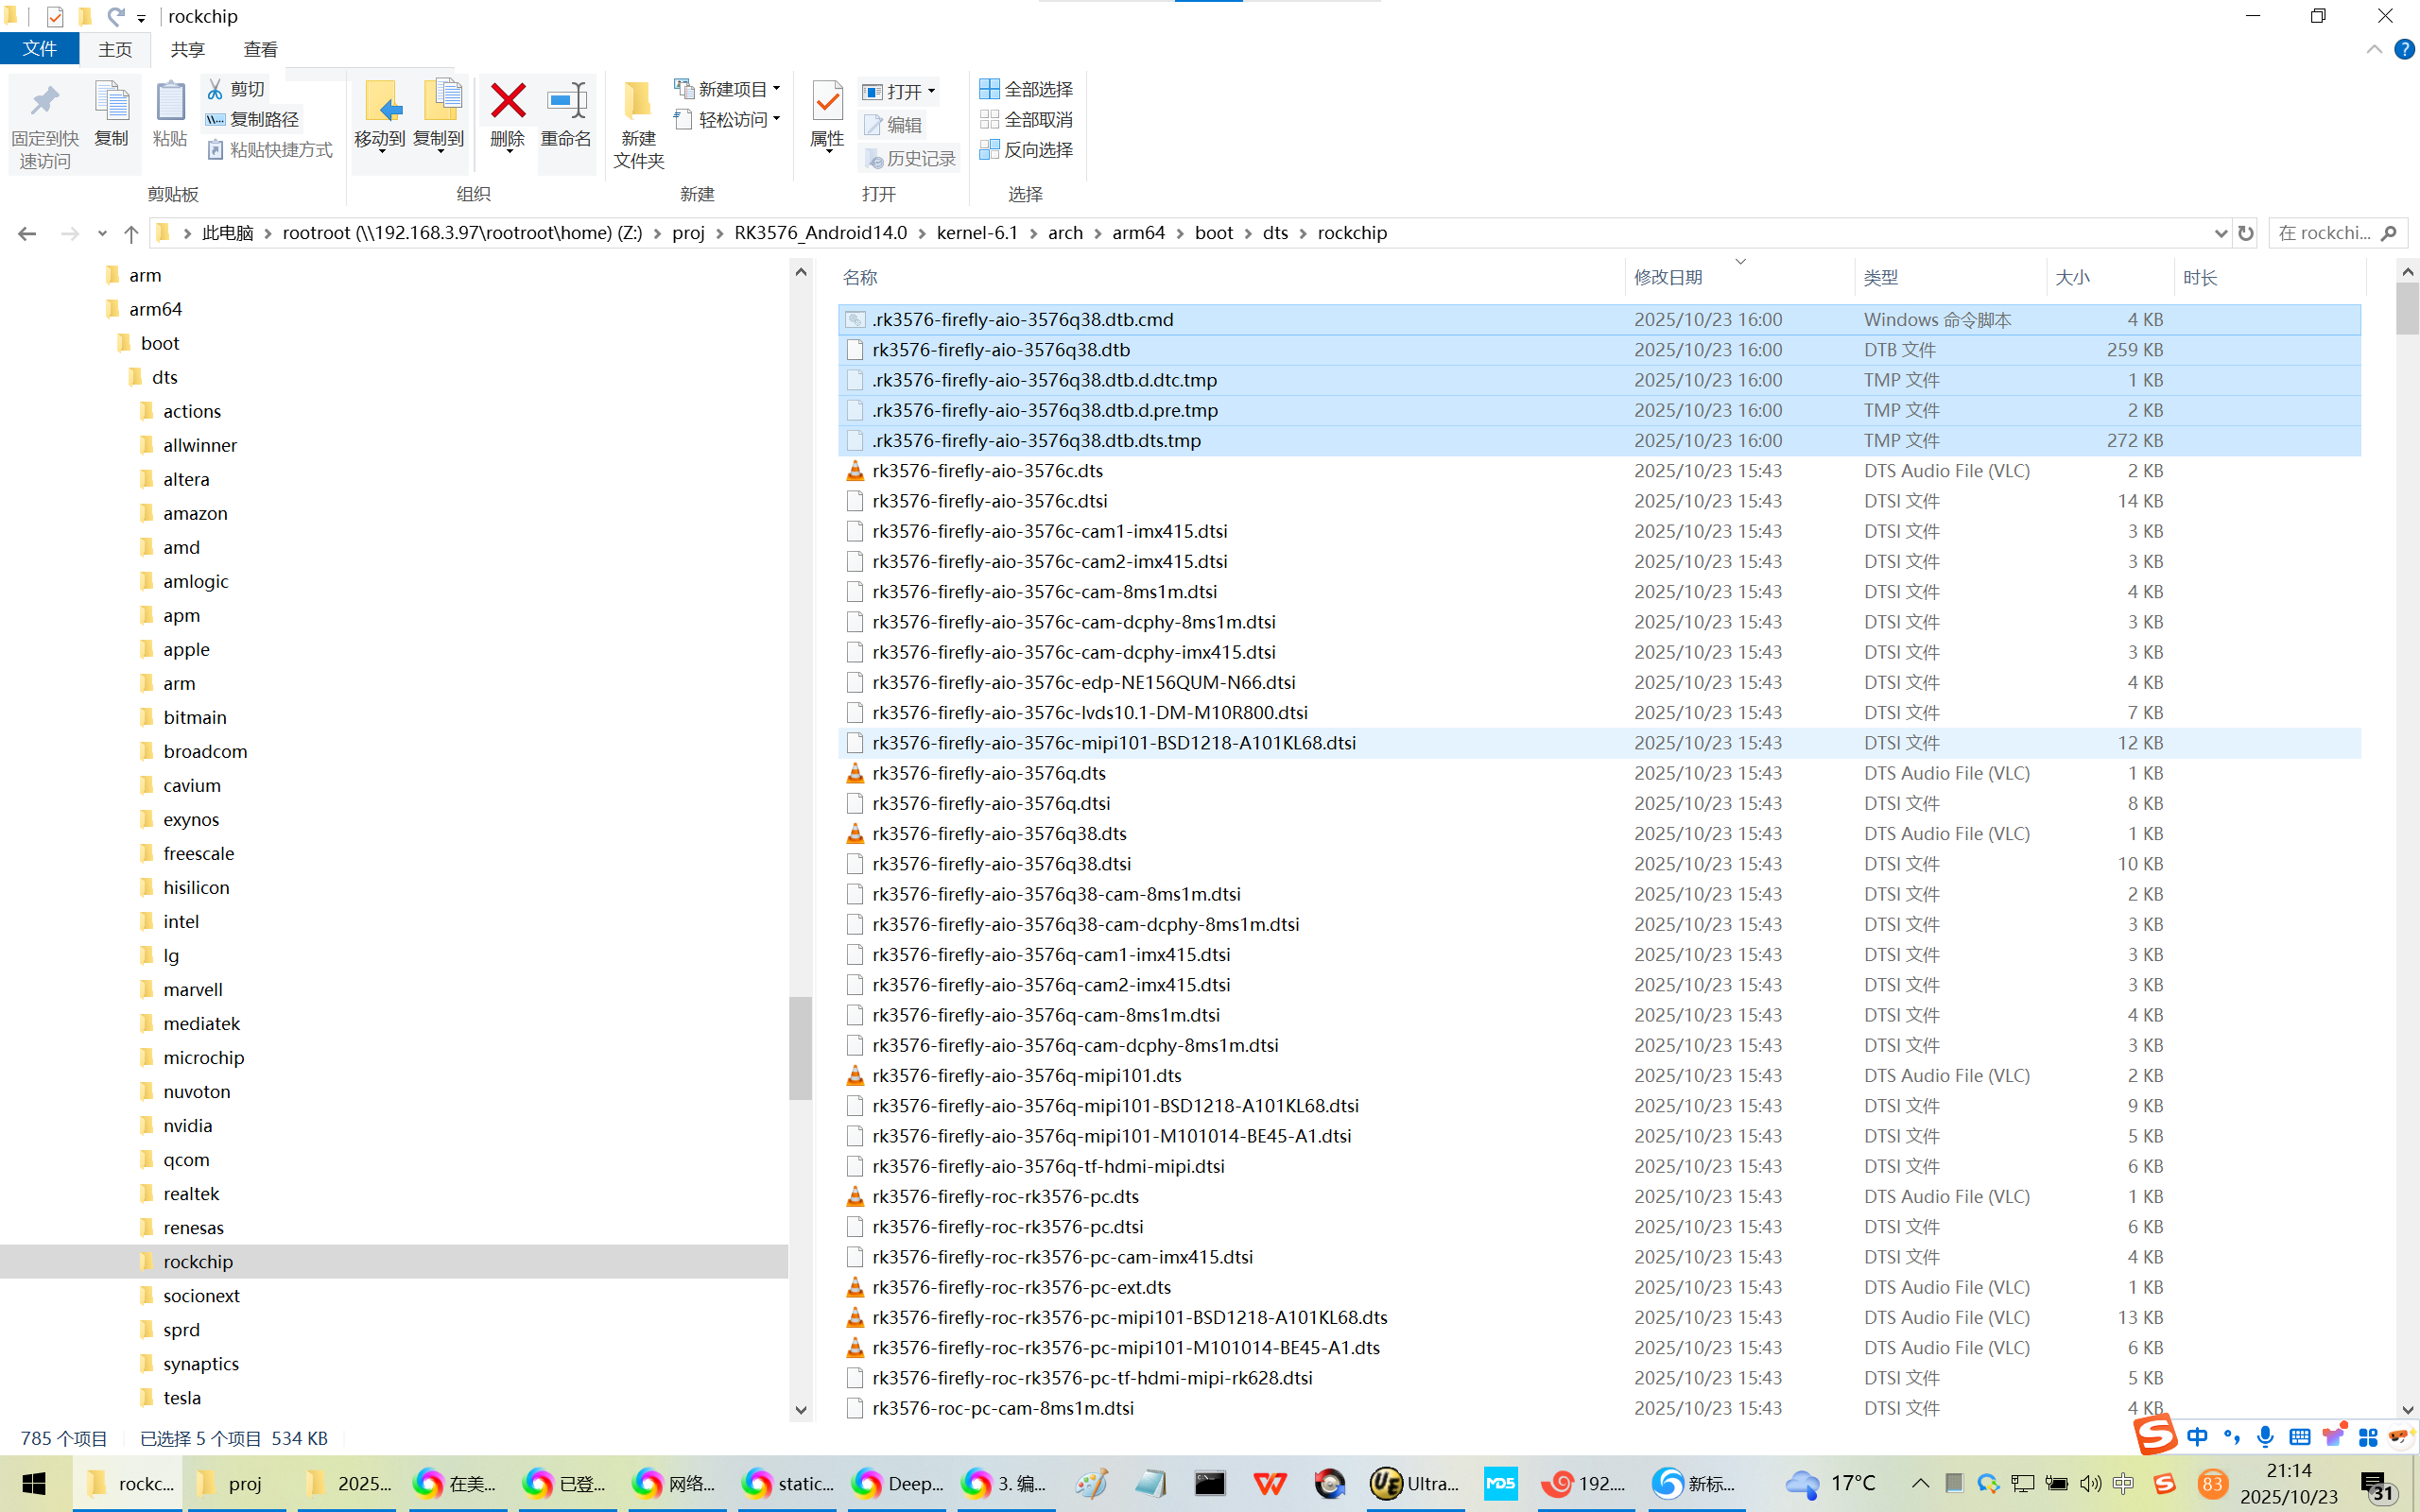Click Select all (全部选择) option
The width and height of the screenshot is (2420, 1512).
point(1026,89)
